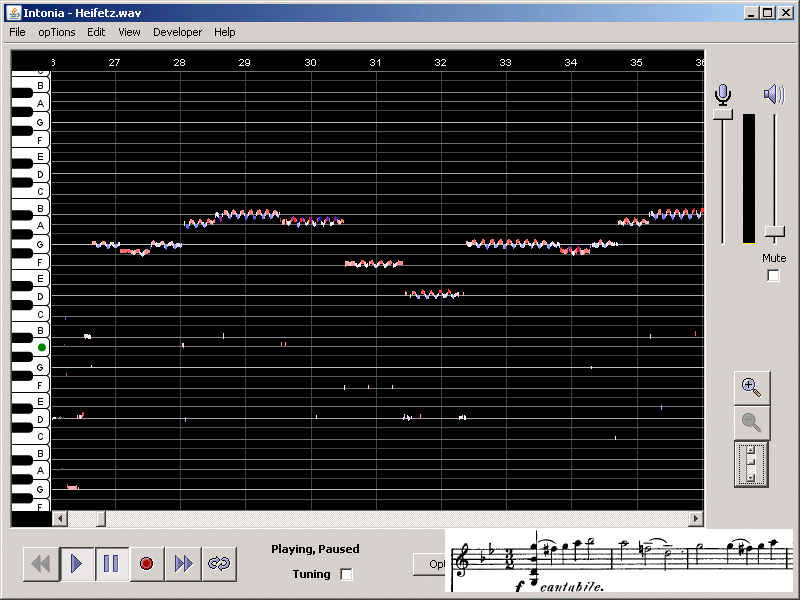
Task: Enable the Mute checkbox
Action: (x=773, y=276)
